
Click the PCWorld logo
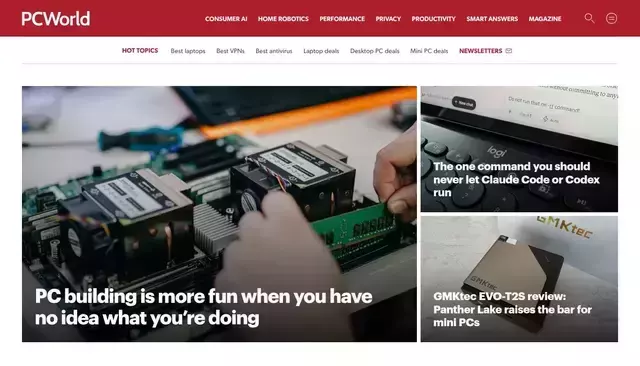56,19
